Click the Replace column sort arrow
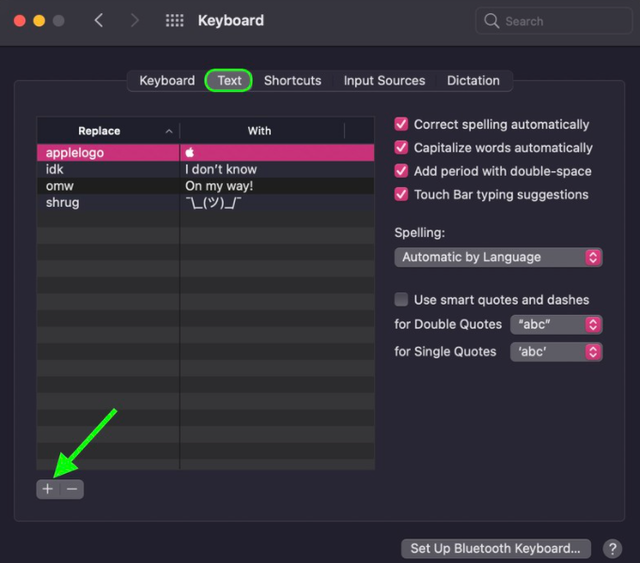This screenshot has height=563, width=640. [169, 131]
